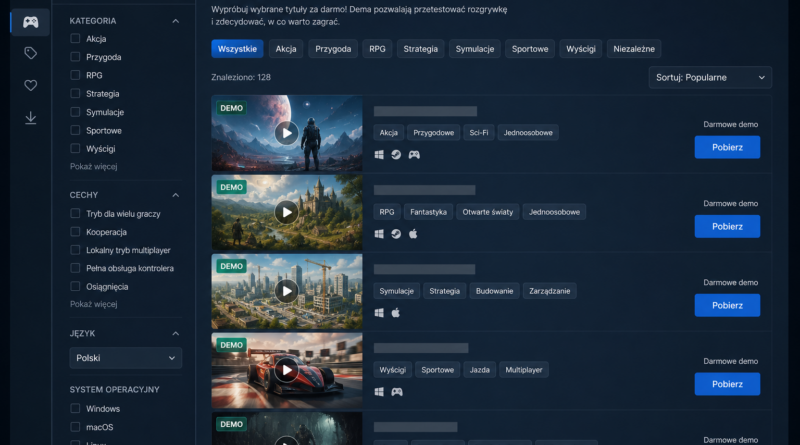The width and height of the screenshot is (800, 445).
Task: Select the Wszystkie filter tab
Action: pyautogui.click(x=237, y=49)
